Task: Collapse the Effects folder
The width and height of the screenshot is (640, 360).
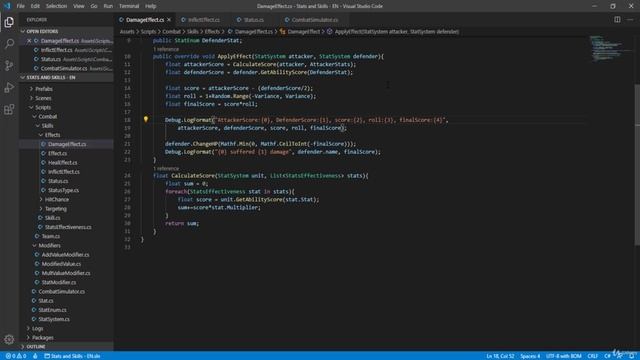Action: [52, 135]
